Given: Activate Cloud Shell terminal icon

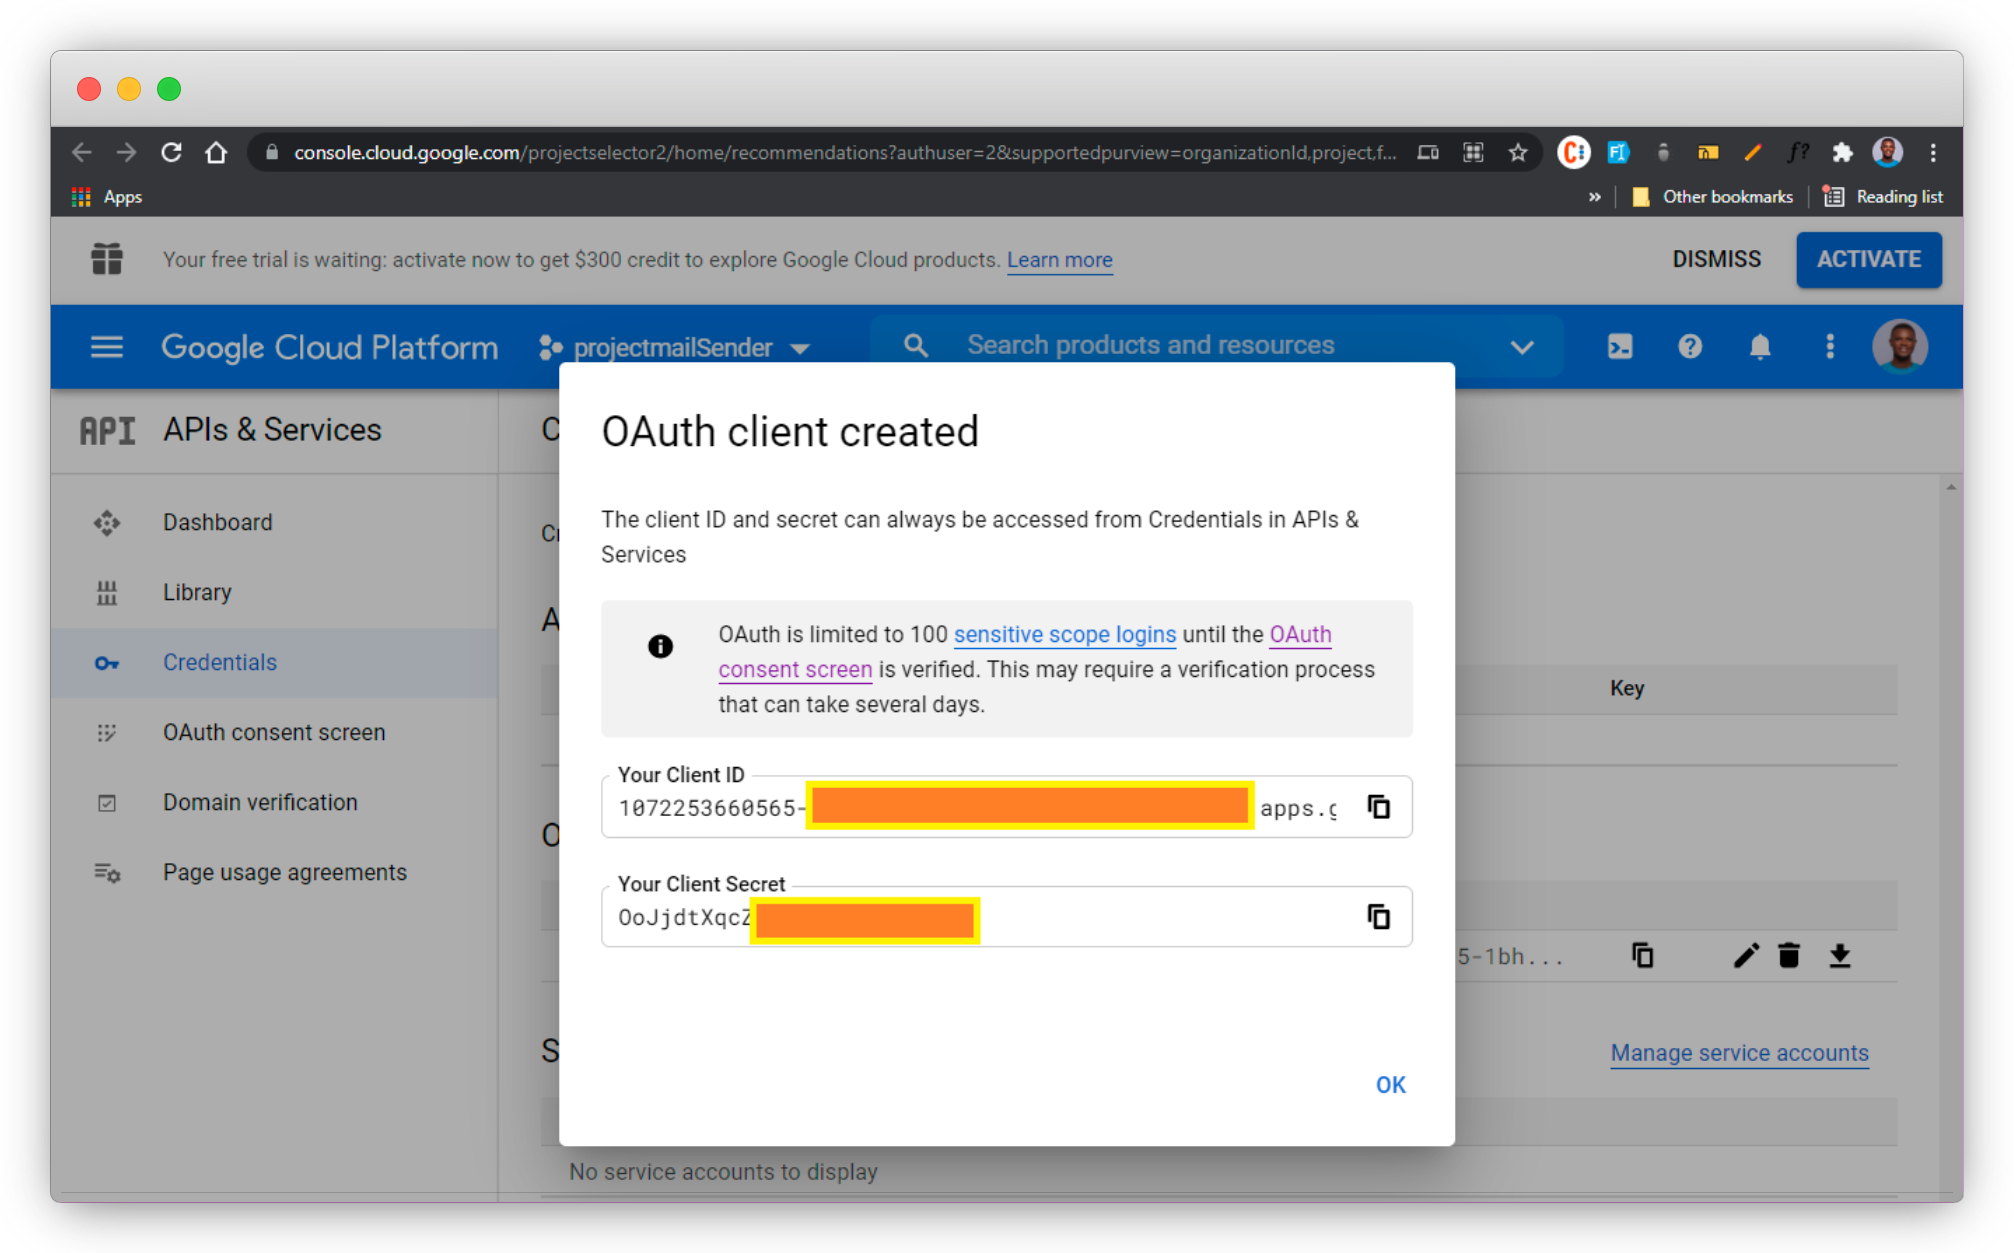Looking at the screenshot, I should click(1620, 347).
